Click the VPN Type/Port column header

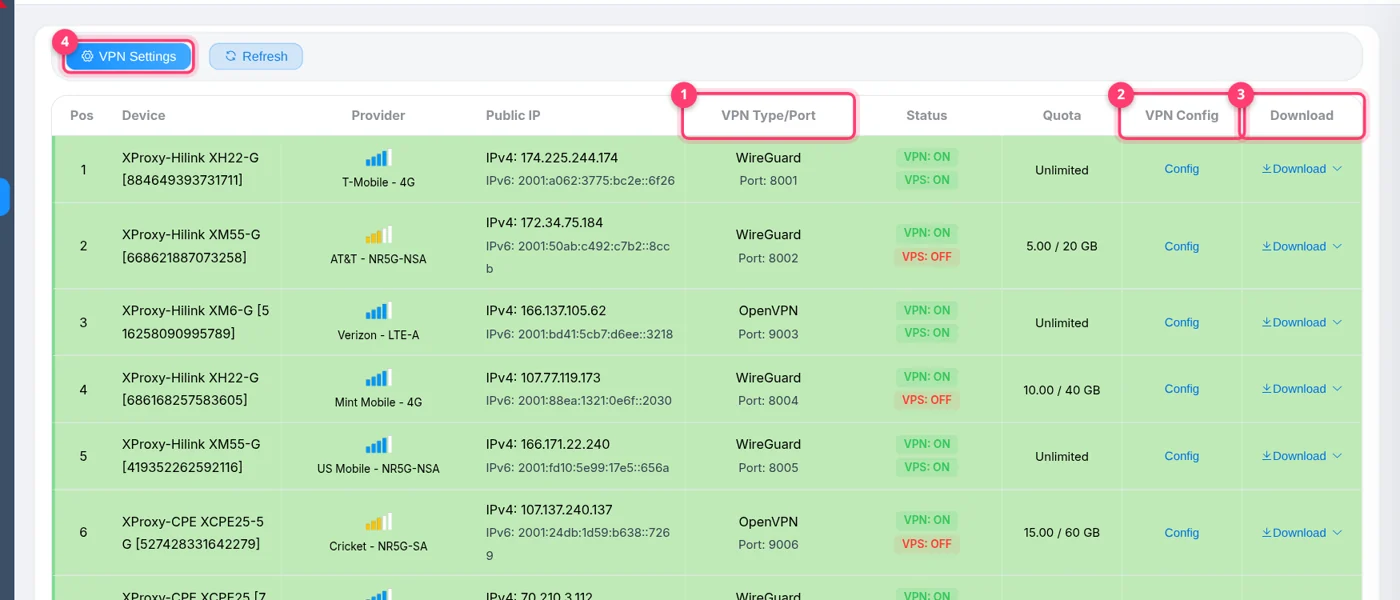pos(768,115)
